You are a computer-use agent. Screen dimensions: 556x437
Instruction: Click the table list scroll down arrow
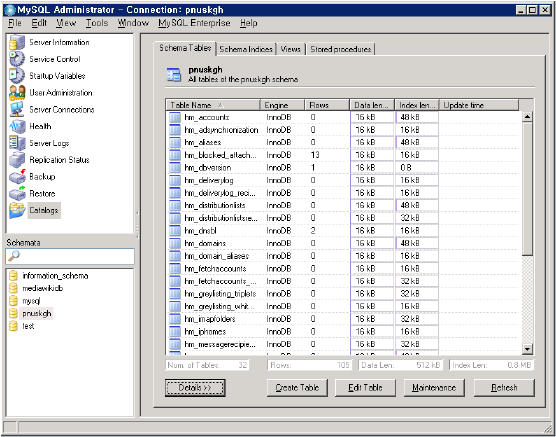[527, 349]
